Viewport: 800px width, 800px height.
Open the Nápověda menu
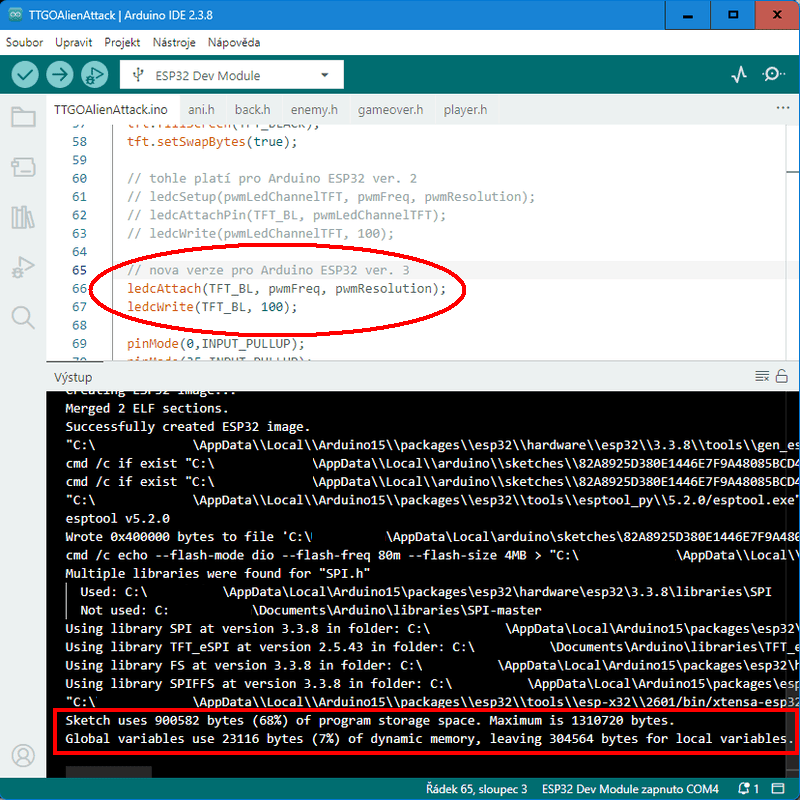pyautogui.click(x=234, y=42)
